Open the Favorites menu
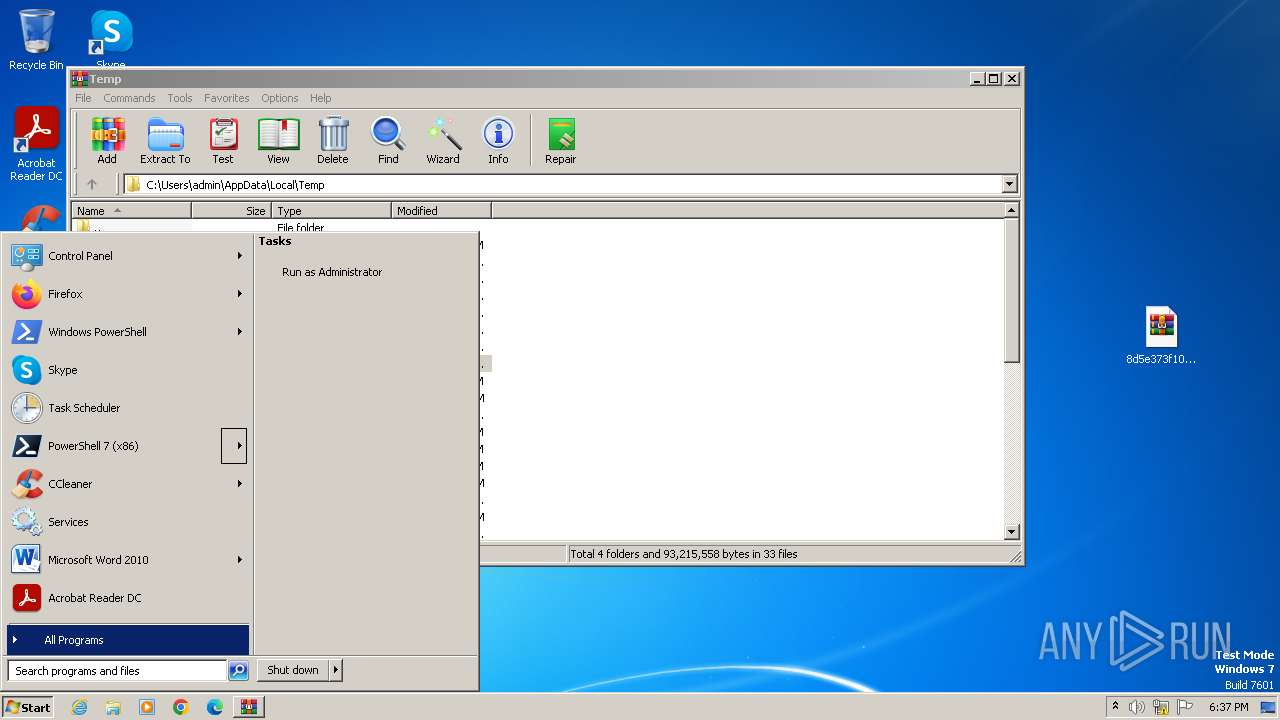 click(227, 98)
